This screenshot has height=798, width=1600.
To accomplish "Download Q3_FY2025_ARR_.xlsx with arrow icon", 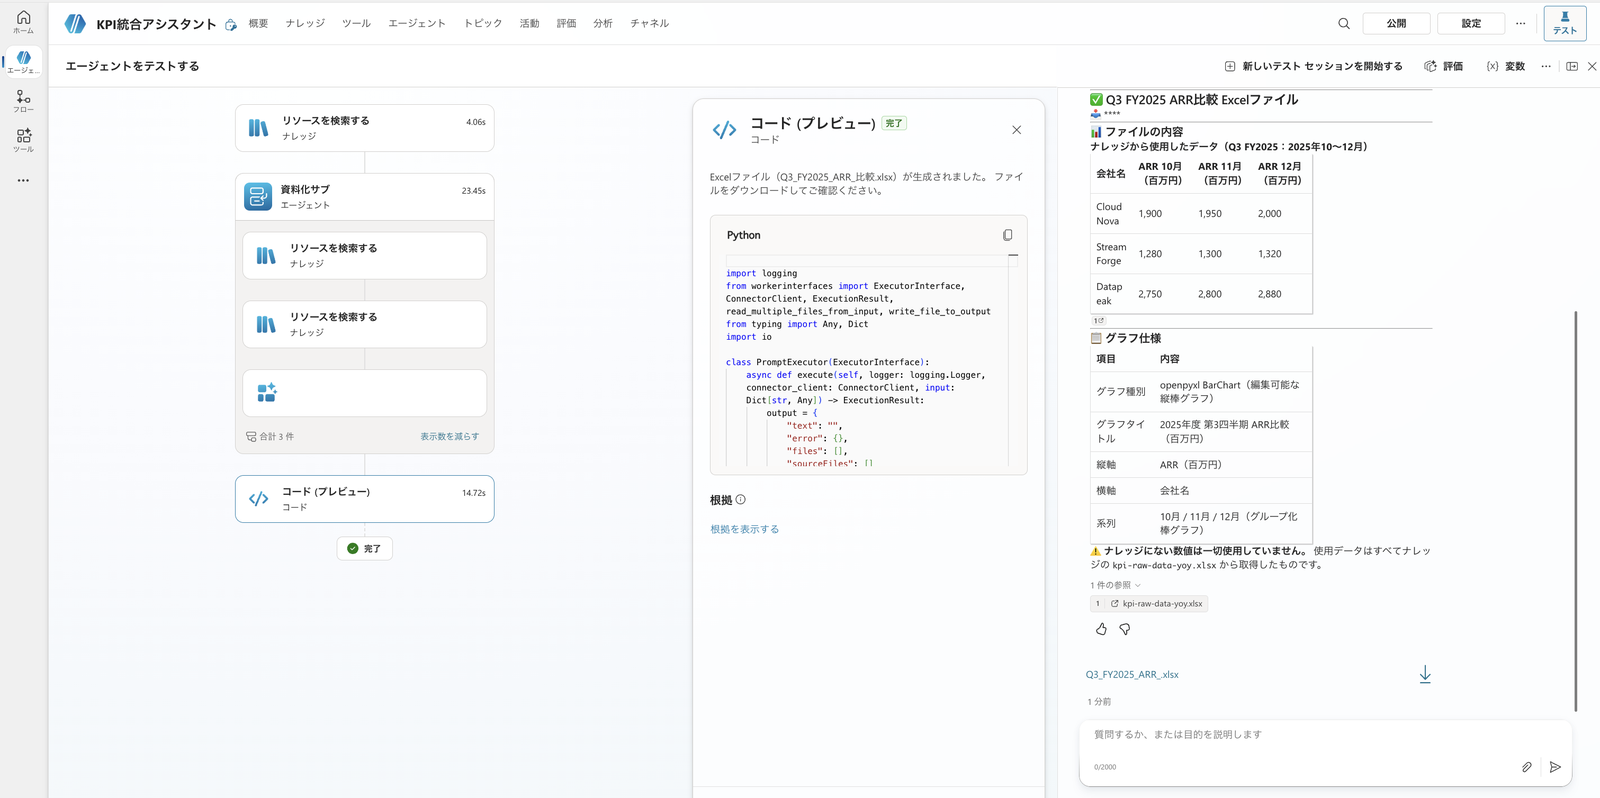I will click(1425, 675).
